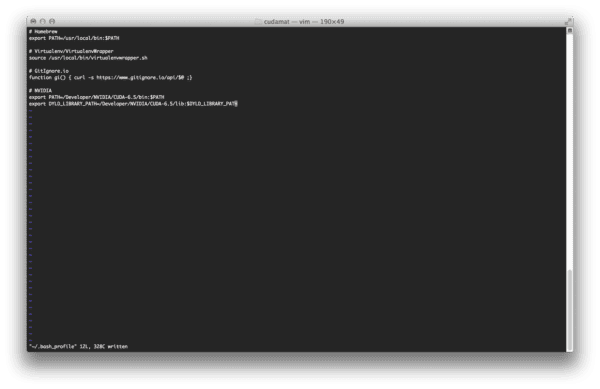This screenshot has width=600, height=389.
Task: Click the vertical scrollbar thumb
Action: click(x=570, y=309)
